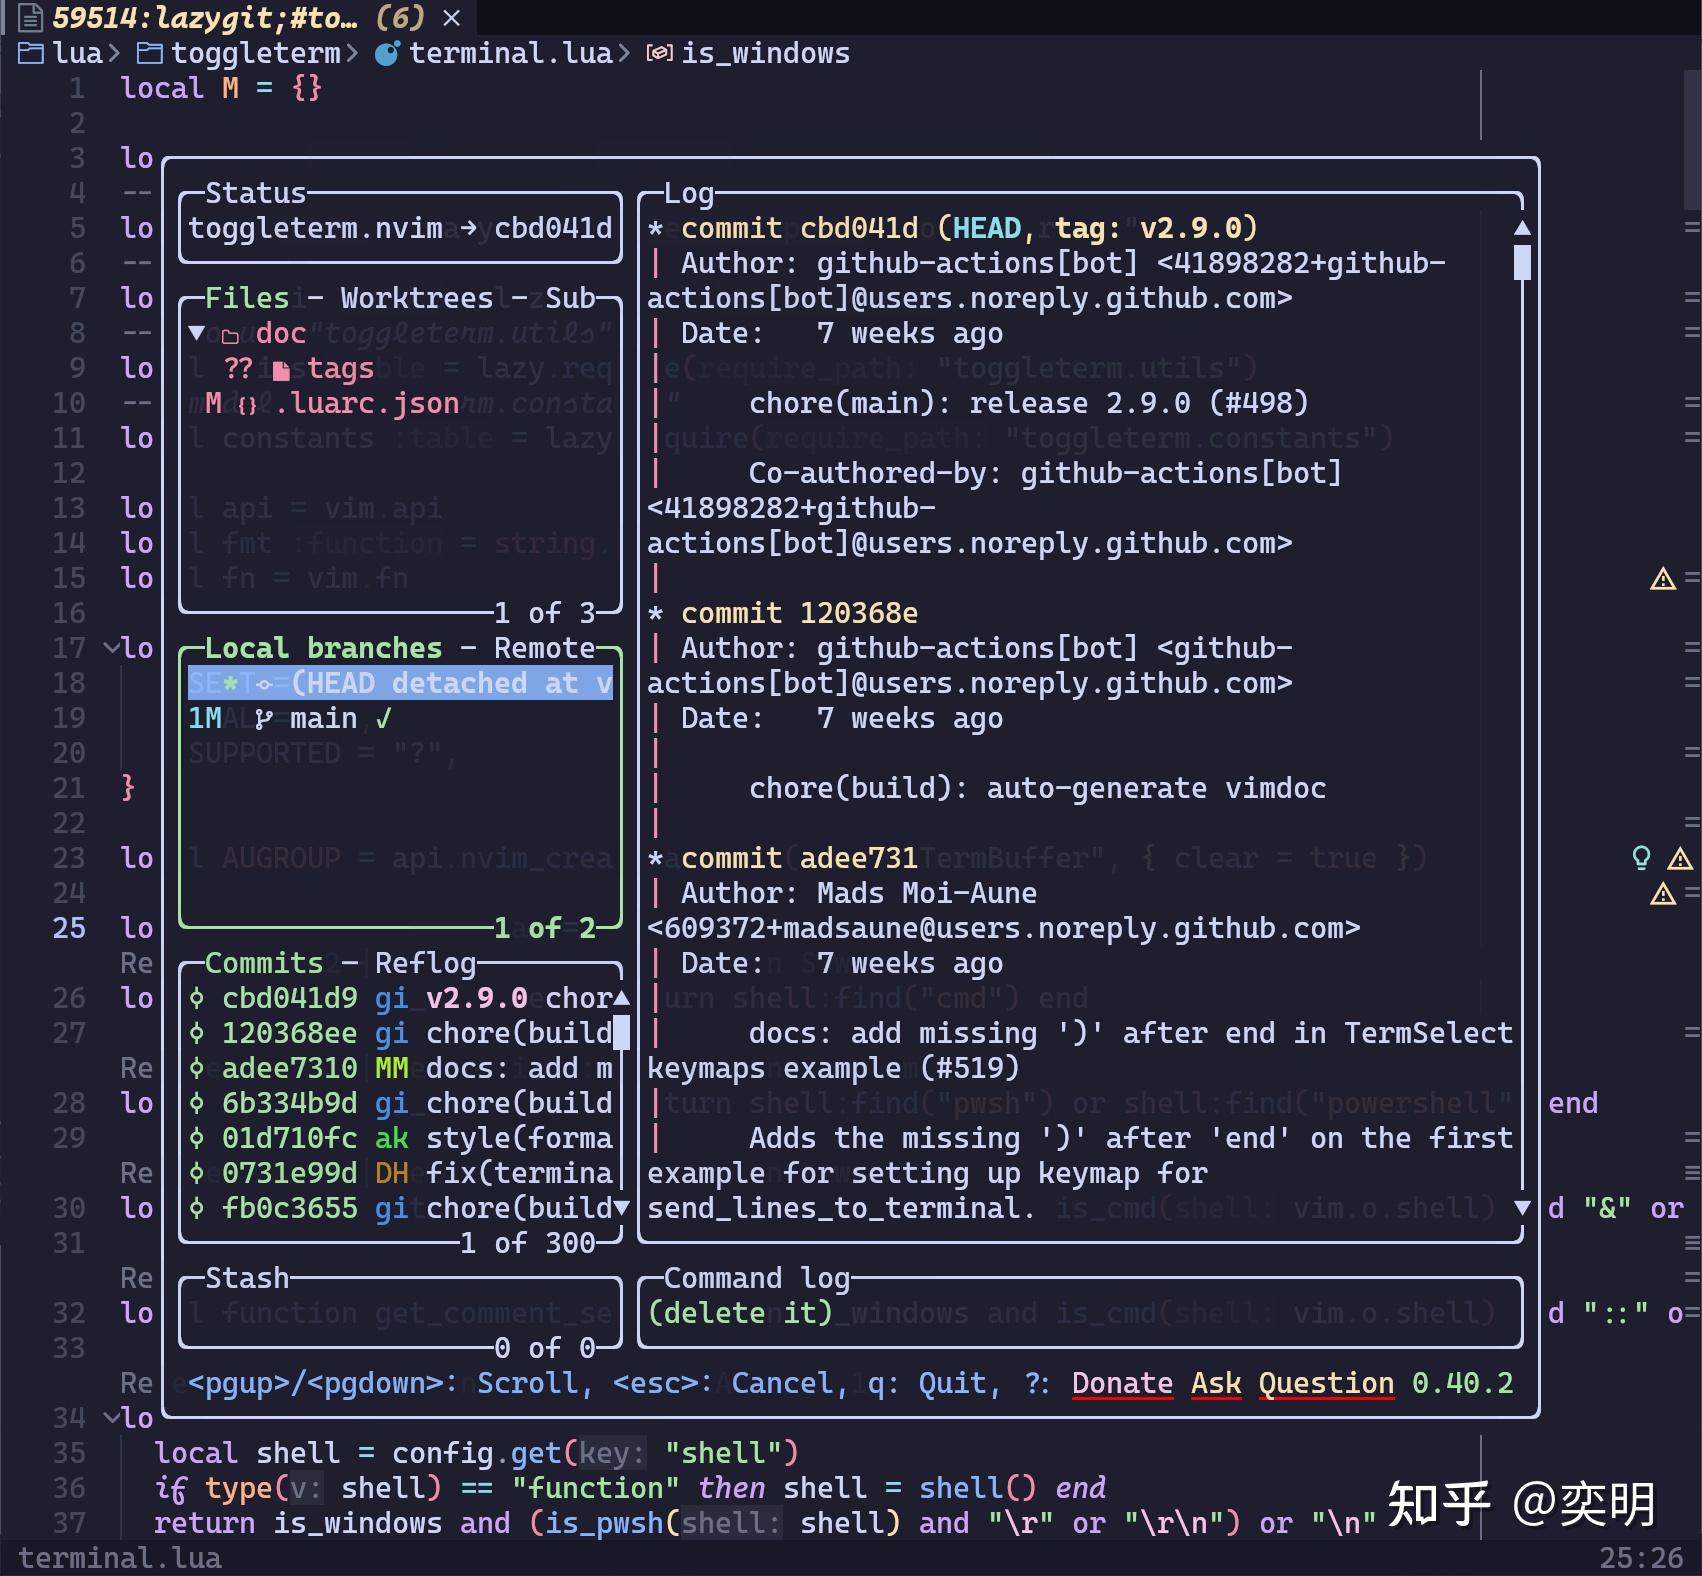Viewport: 1702px width, 1576px height.
Task: Select the is_windows function symbol icon
Action: pyautogui.click(x=660, y=53)
